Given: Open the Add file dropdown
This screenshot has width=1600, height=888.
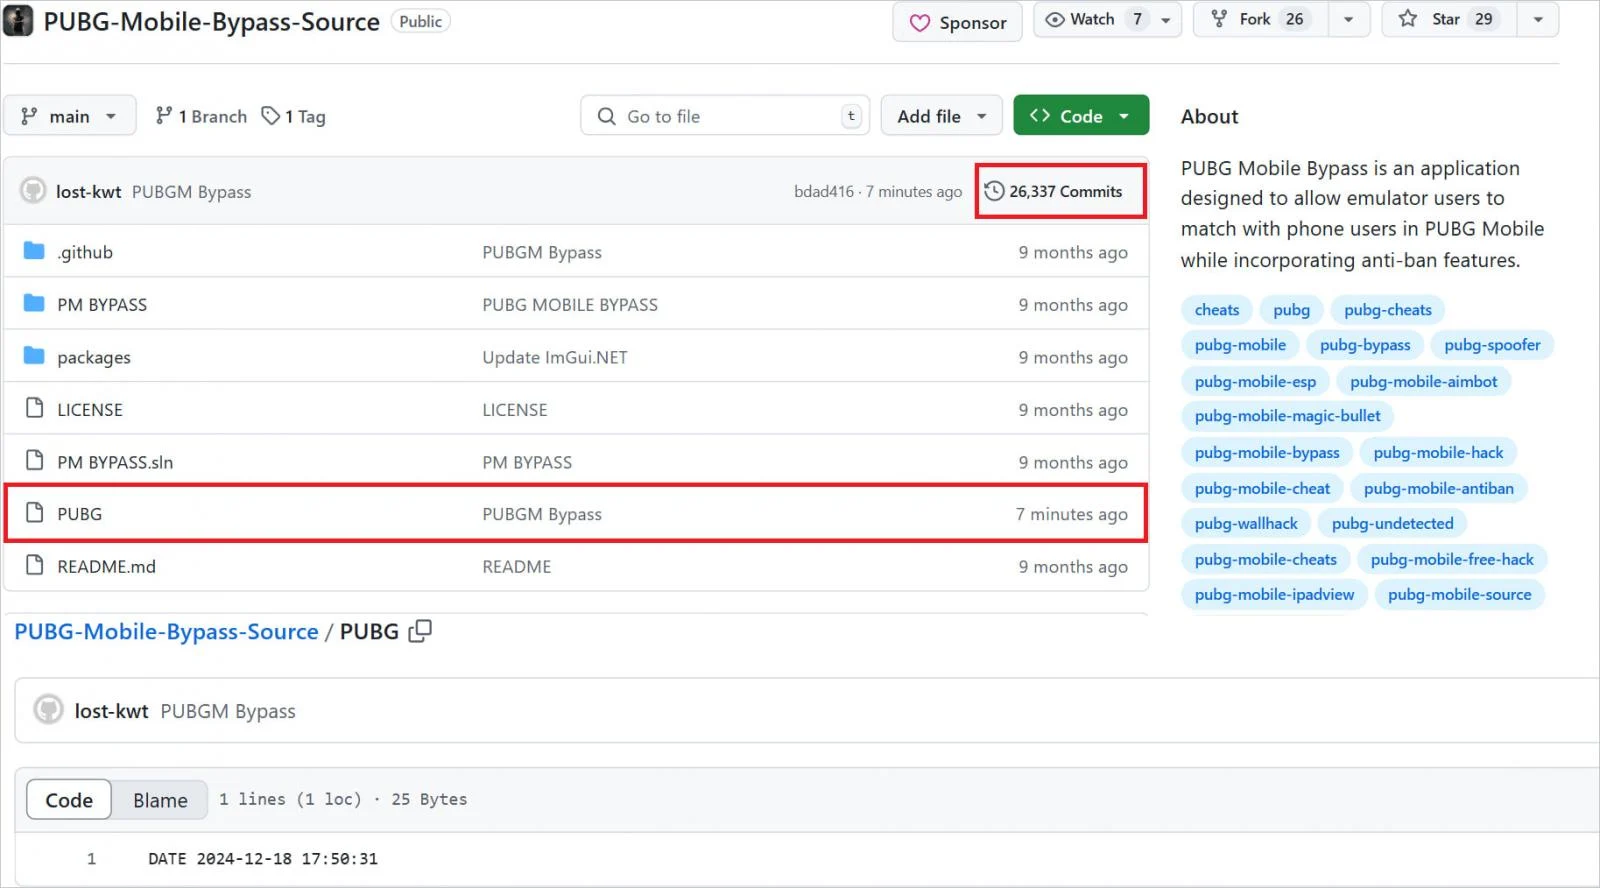Looking at the screenshot, I should tap(942, 116).
